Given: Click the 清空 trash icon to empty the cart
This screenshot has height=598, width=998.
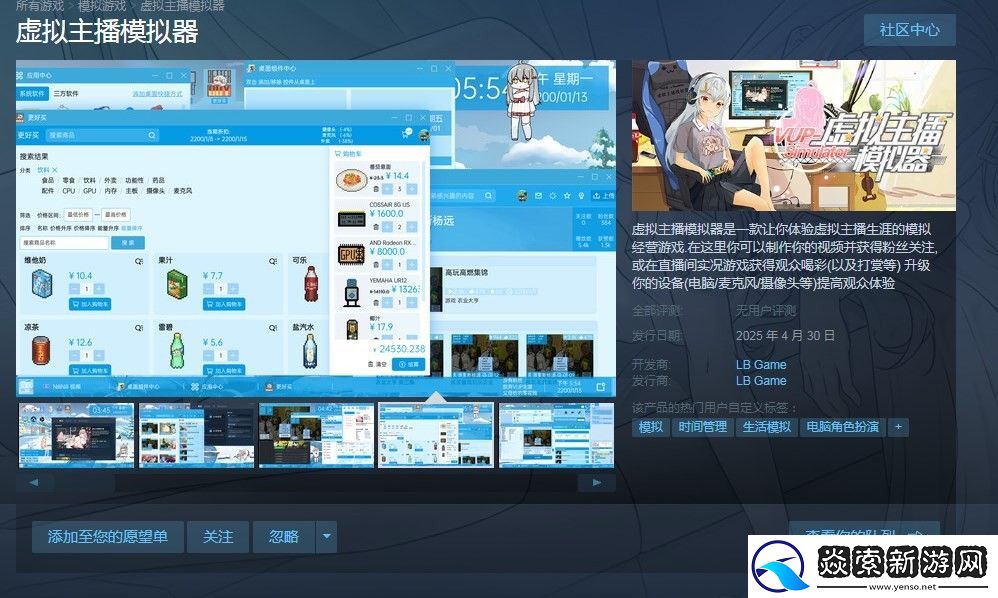Looking at the screenshot, I should pos(371,364).
